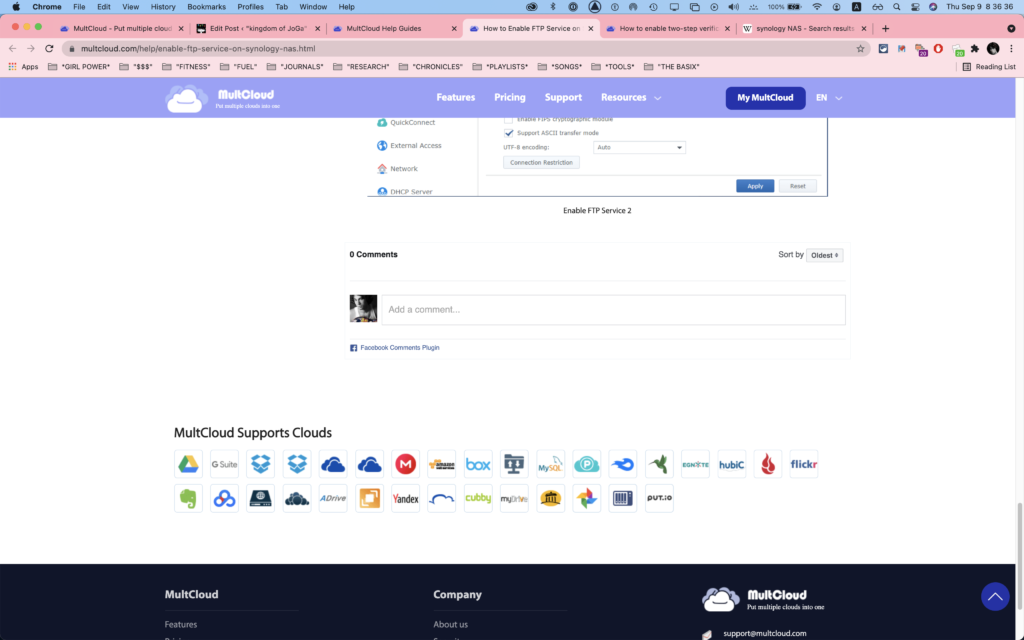
Task: Choose the Evernote elephant icon
Action: (x=188, y=498)
